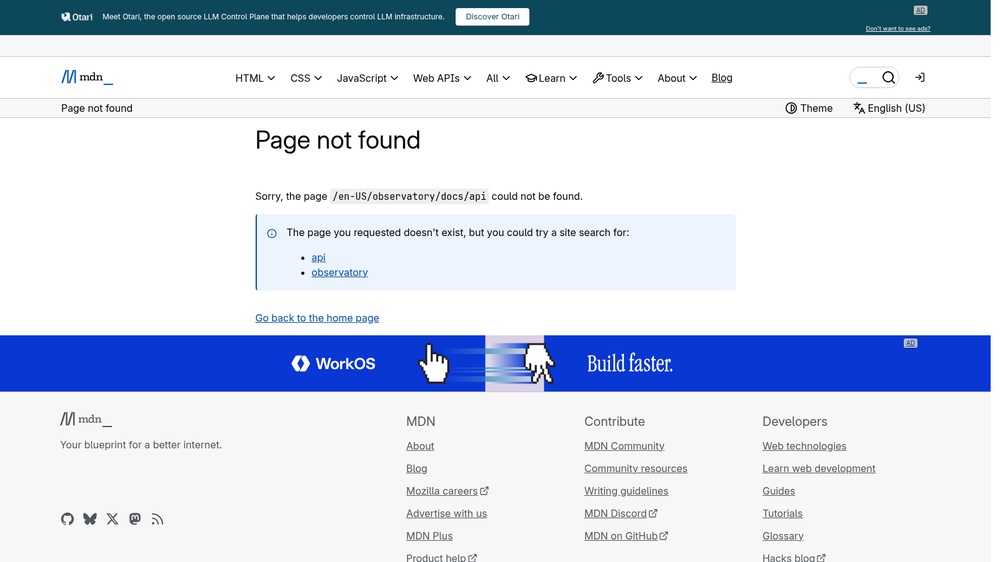Open Product help footer link
Screen dimensions: 1000x562
(441, 557)
